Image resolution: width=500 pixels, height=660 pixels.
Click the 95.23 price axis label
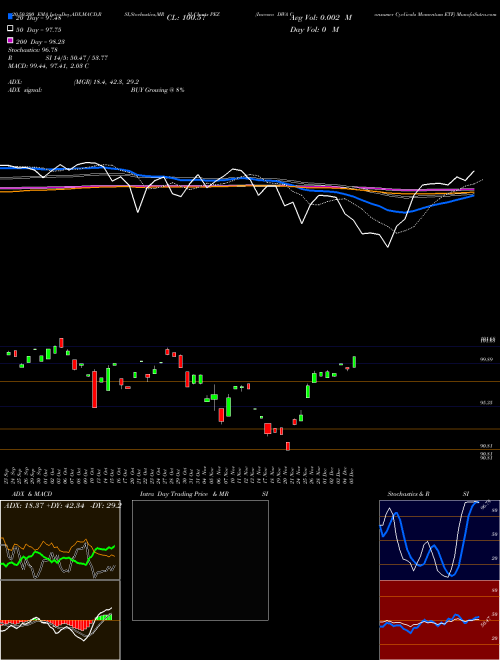tap(486, 402)
